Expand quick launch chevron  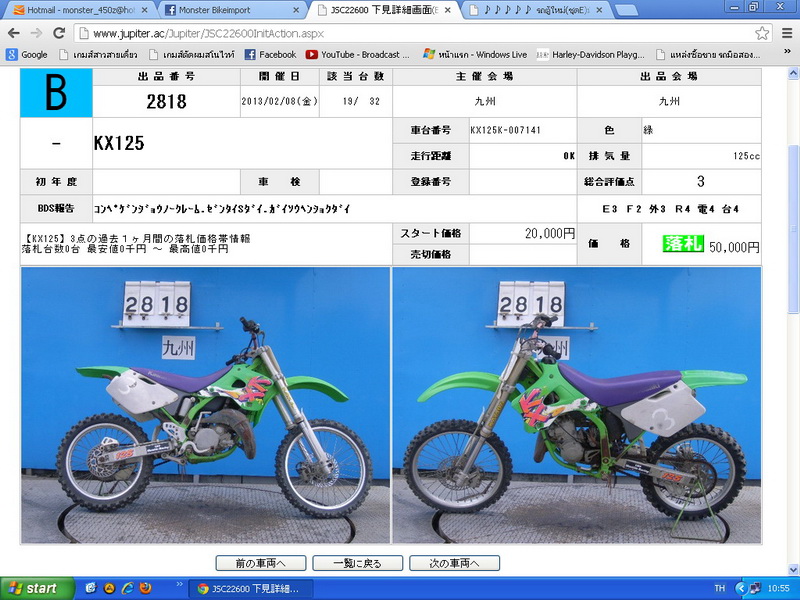[179, 584]
